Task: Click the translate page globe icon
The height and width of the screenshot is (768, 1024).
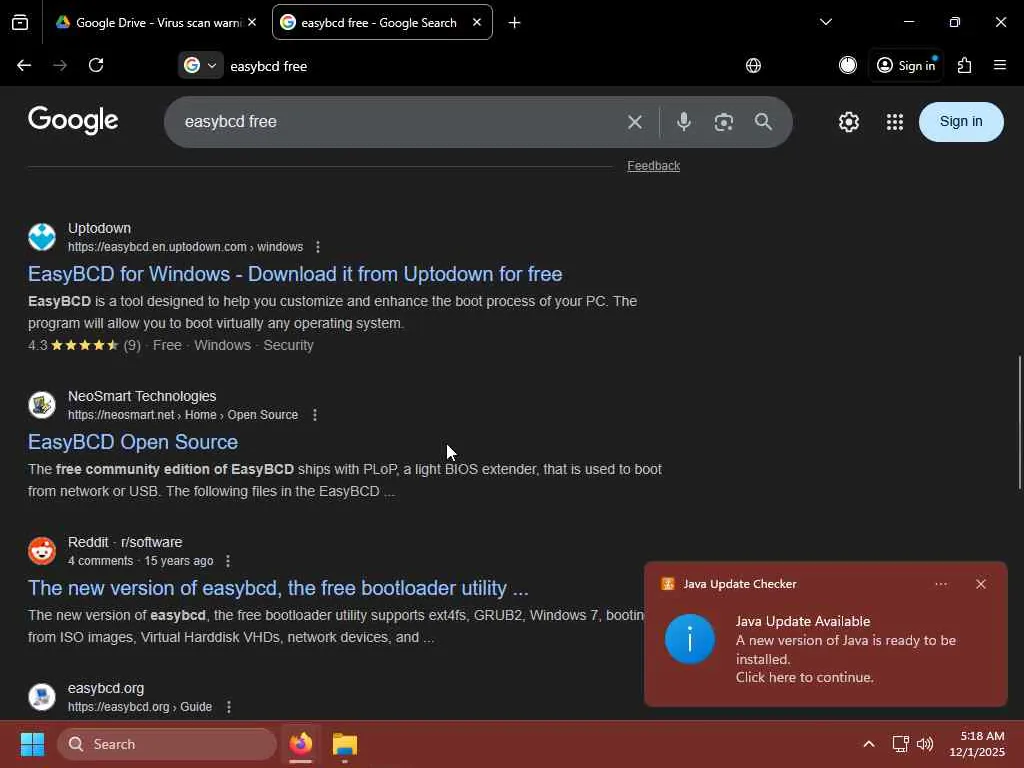Action: tap(754, 65)
